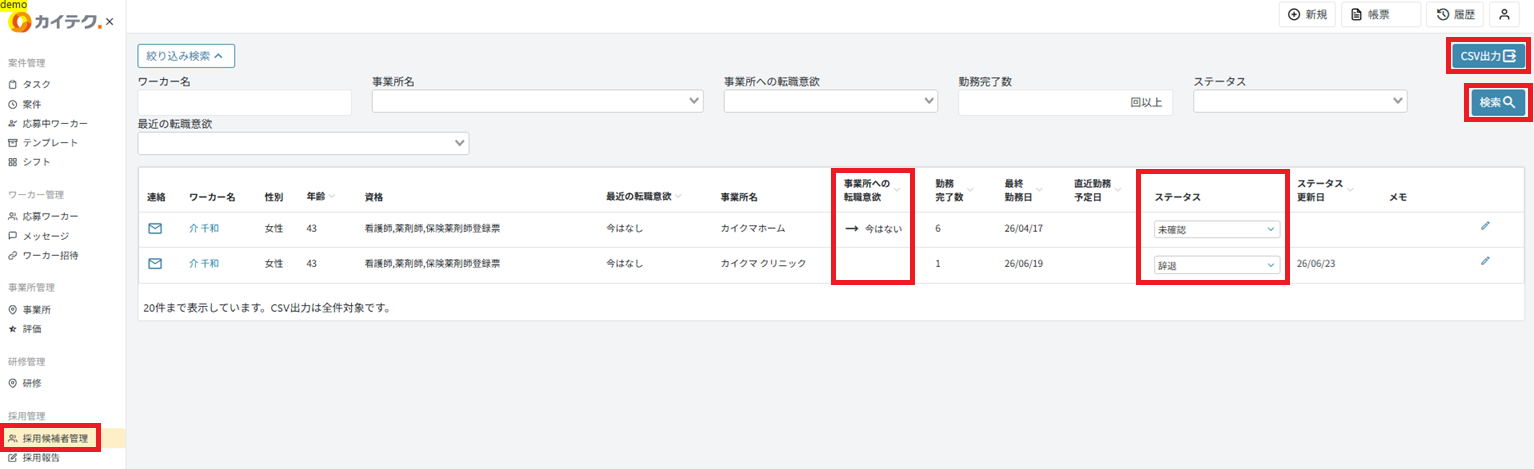Sort by 直近勤務予定日 column arrow
The image size is (1534, 469).
coord(1117,190)
